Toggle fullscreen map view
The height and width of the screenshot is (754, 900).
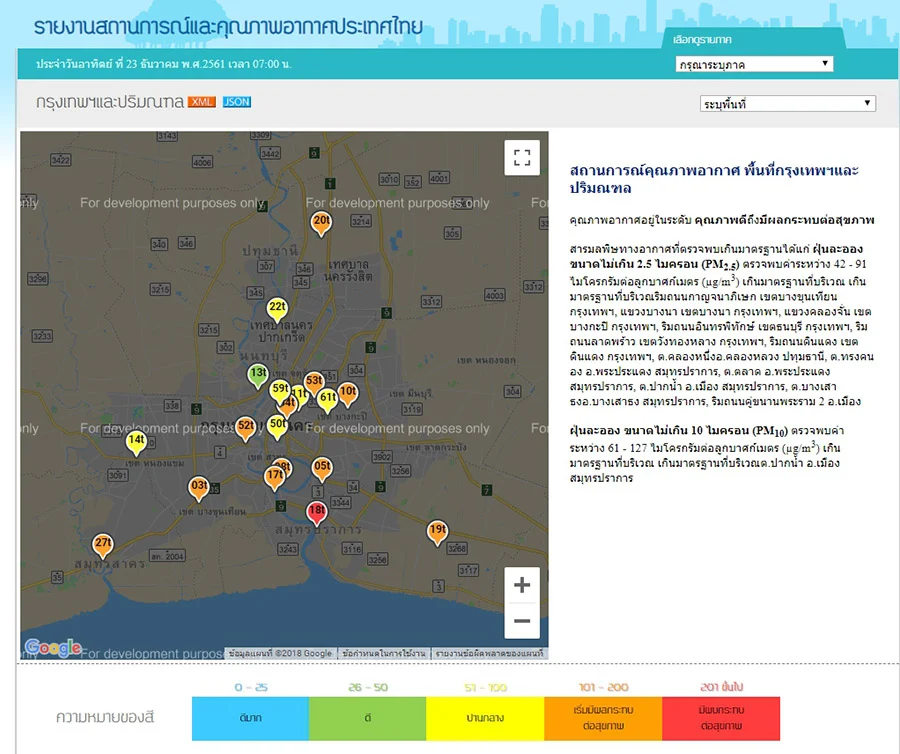click(x=522, y=157)
